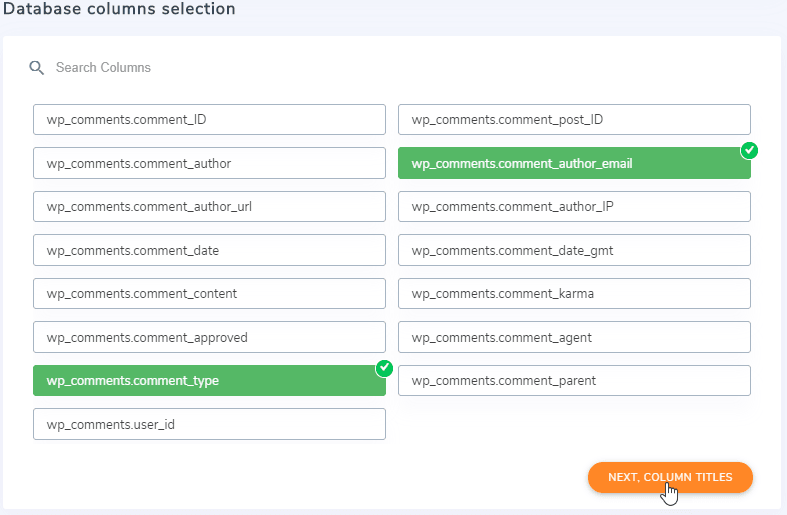Toggle the wp_comments.comment_agent column
The image size is (787, 515).
coord(574,337)
